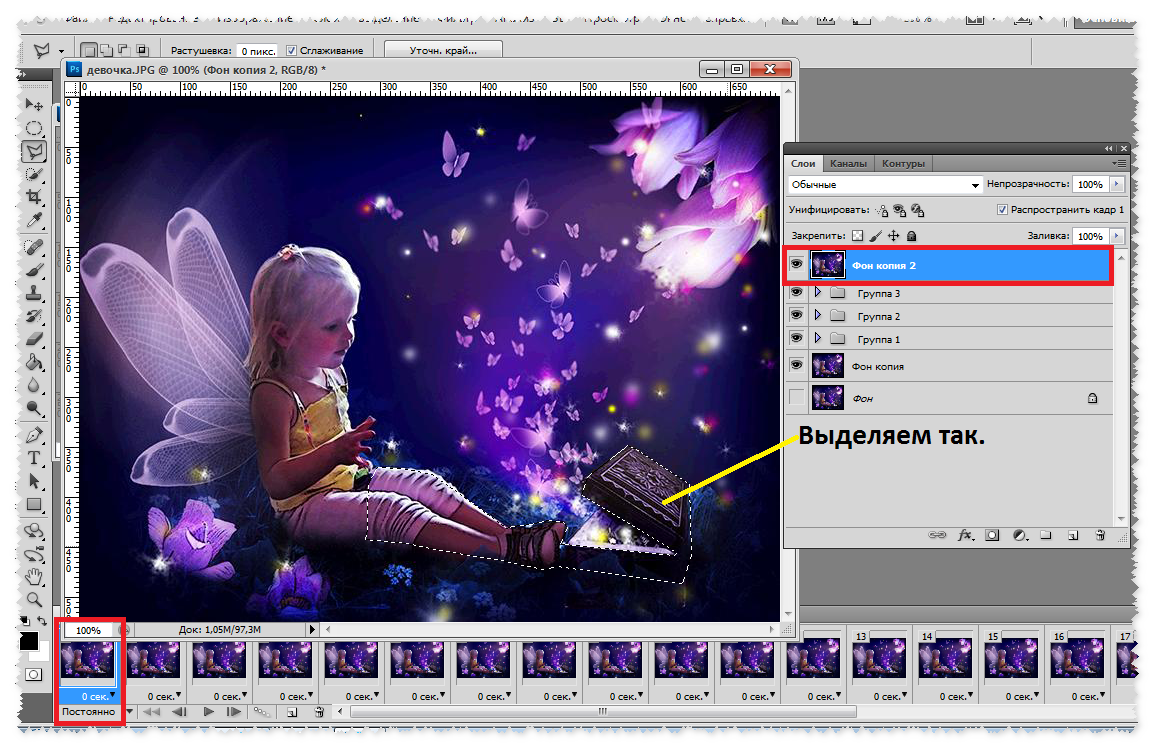The image size is (1155, 749).
Task: Toggle the Сглаживание checkbox
Action: pos(292,51)
